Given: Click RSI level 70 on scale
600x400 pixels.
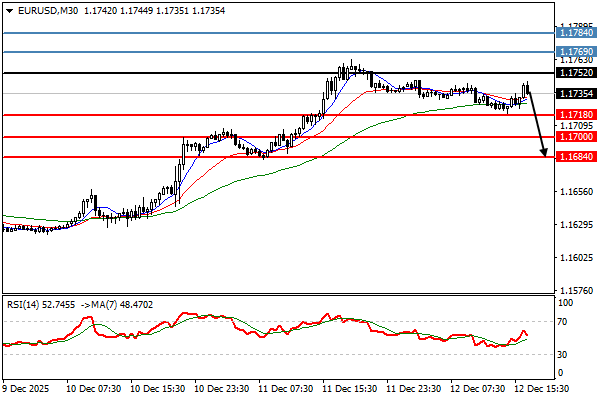Looking at the screenshot, I should (563, 322).
